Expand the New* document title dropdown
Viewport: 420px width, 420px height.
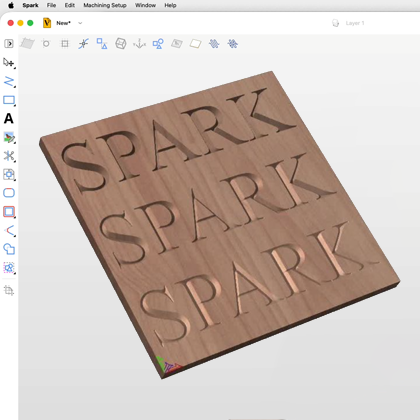click(x=80, y=23)
